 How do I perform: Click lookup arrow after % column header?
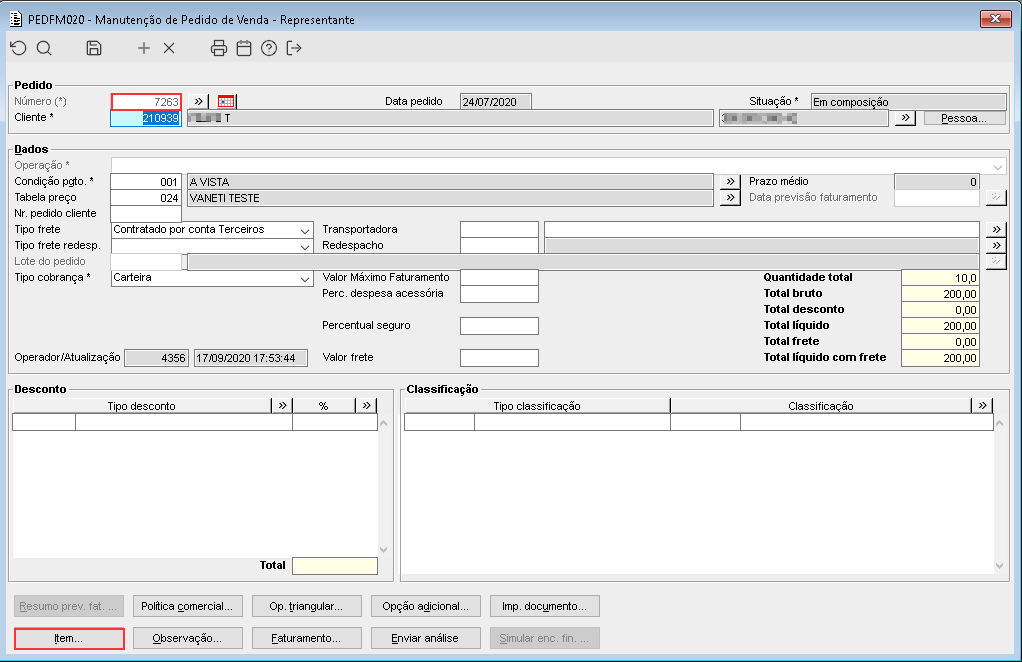[x=366, y=405]
